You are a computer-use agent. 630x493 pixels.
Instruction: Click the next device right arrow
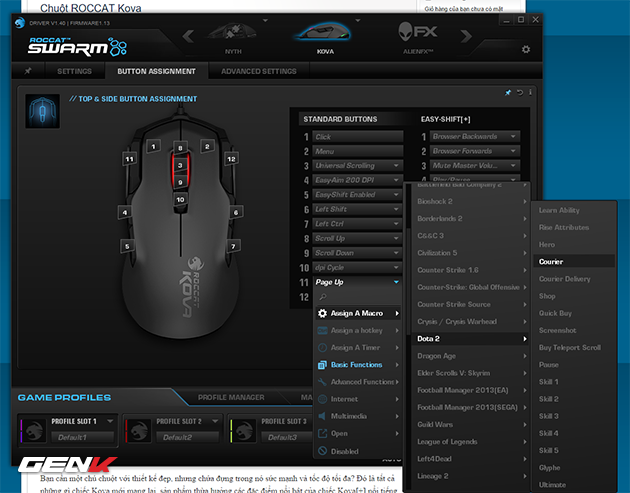click(495, 38)
